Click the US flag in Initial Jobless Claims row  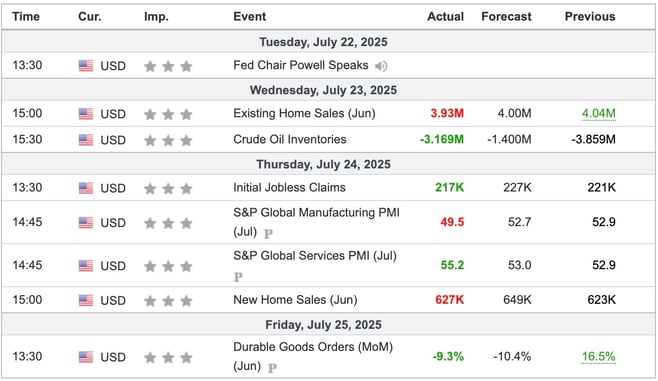pyautogui.click(x=86, y=188)
